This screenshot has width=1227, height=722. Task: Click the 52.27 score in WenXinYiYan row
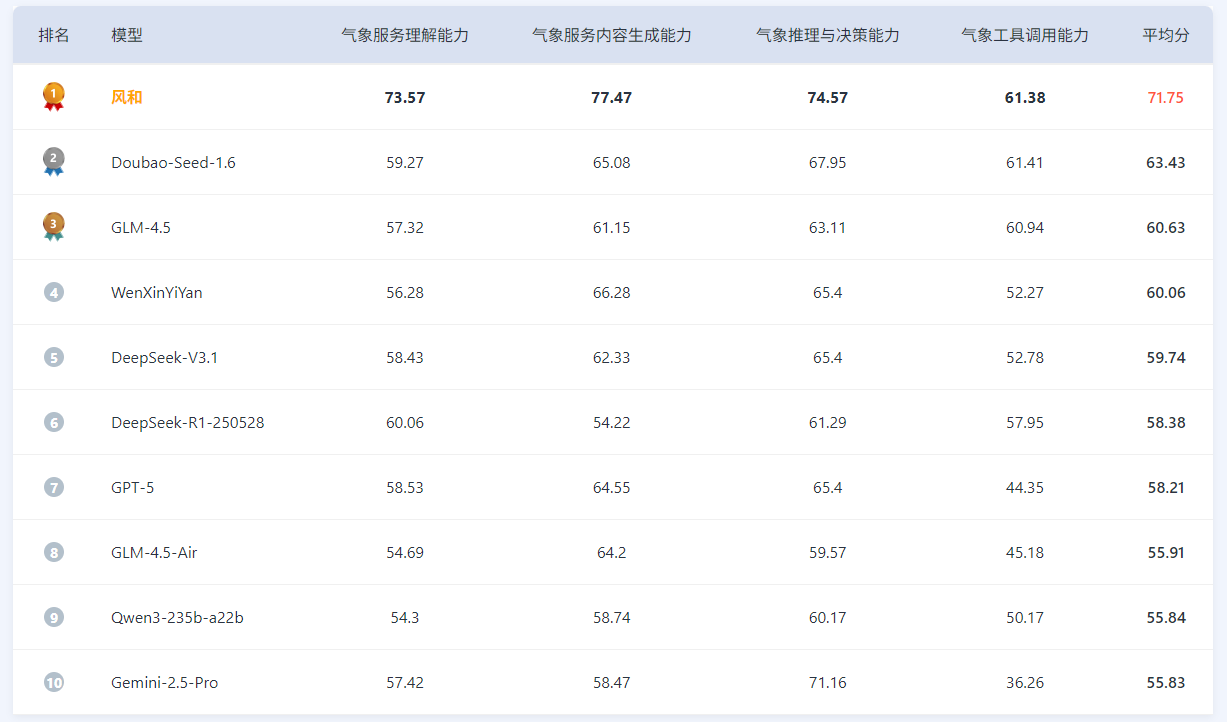coord(1025,292)
